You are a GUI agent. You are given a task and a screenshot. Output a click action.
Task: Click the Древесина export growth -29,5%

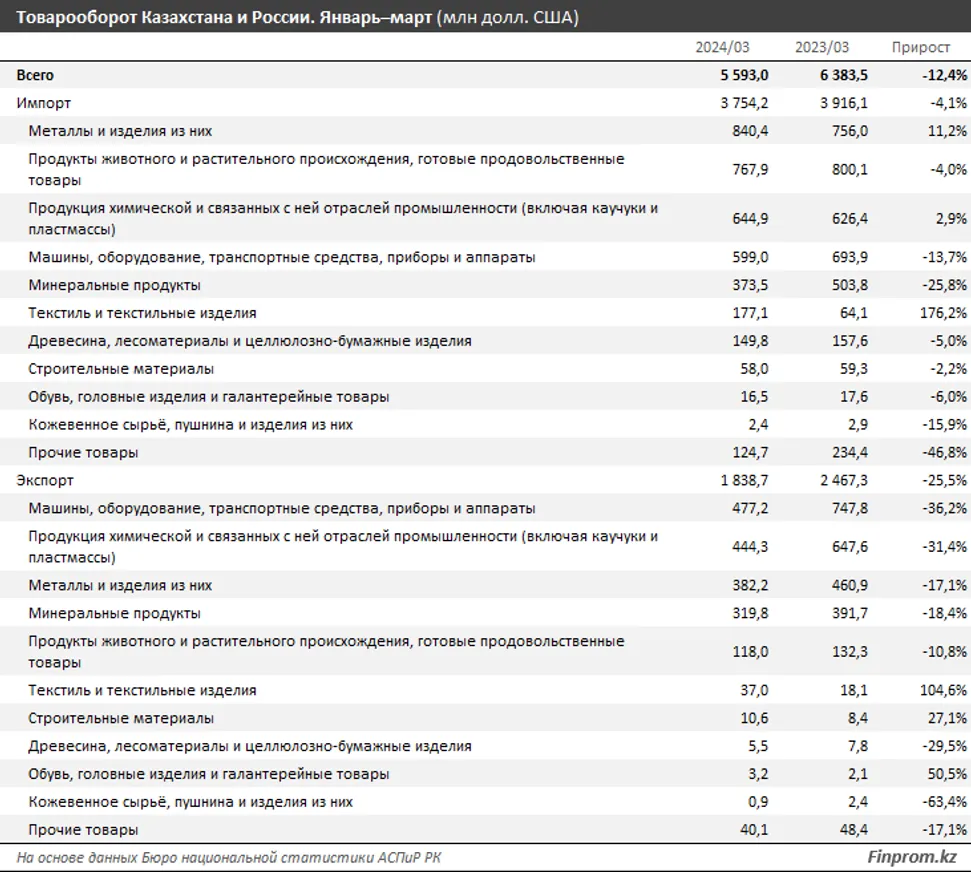tap(936, 745)
